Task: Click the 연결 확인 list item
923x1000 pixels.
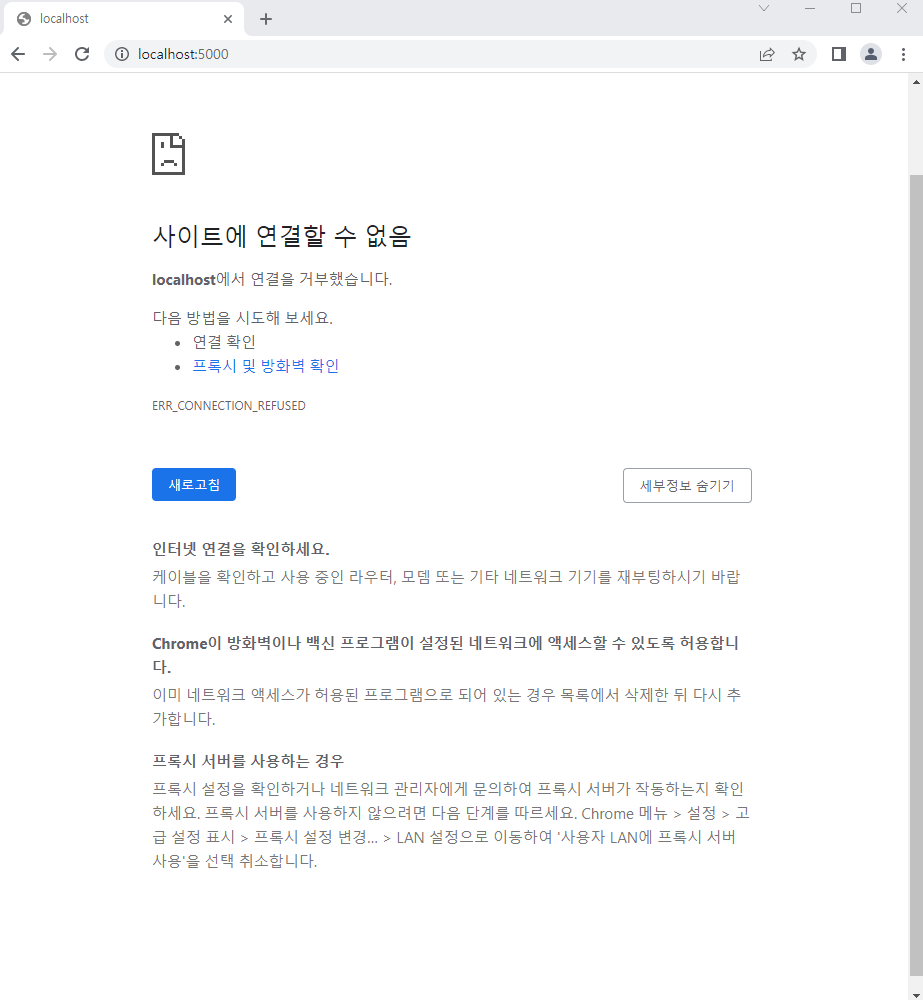Action: tap(224, 342)
